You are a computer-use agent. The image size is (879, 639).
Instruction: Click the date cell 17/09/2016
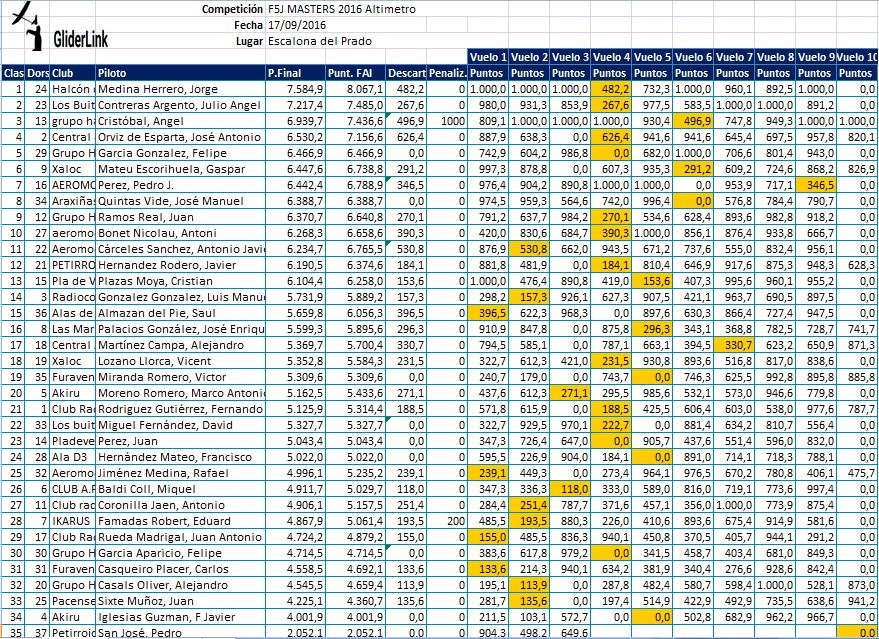tap(296, 25)
